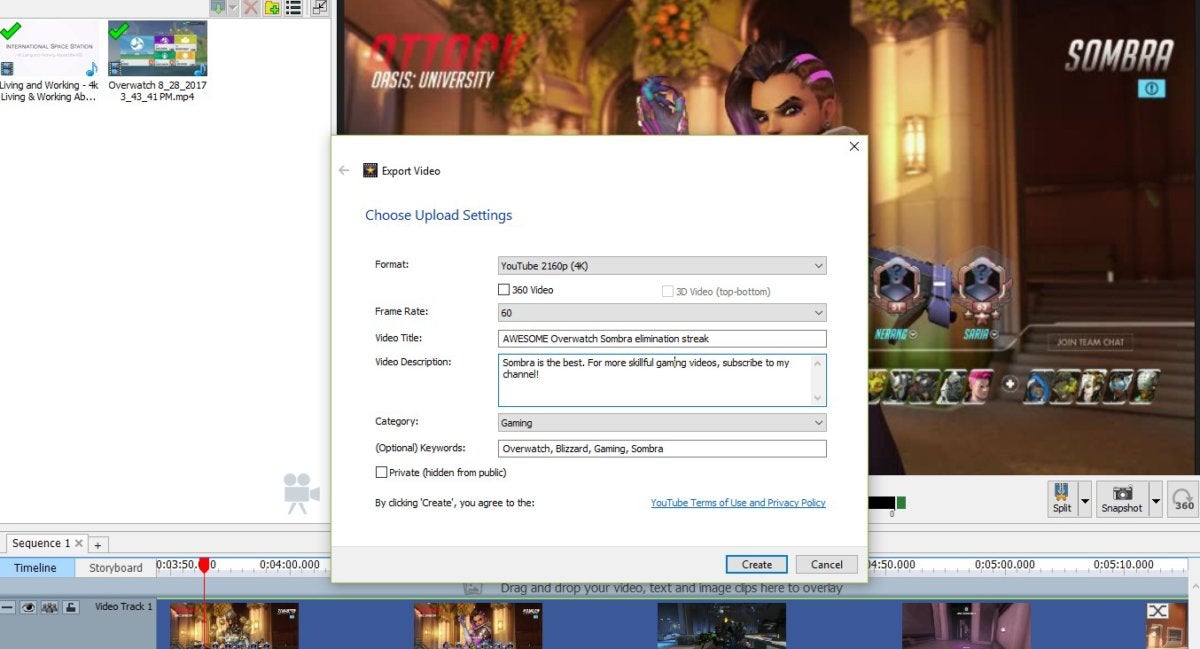
Task: Expand the Split options dropdown arrow
Action: (1084, 499)
